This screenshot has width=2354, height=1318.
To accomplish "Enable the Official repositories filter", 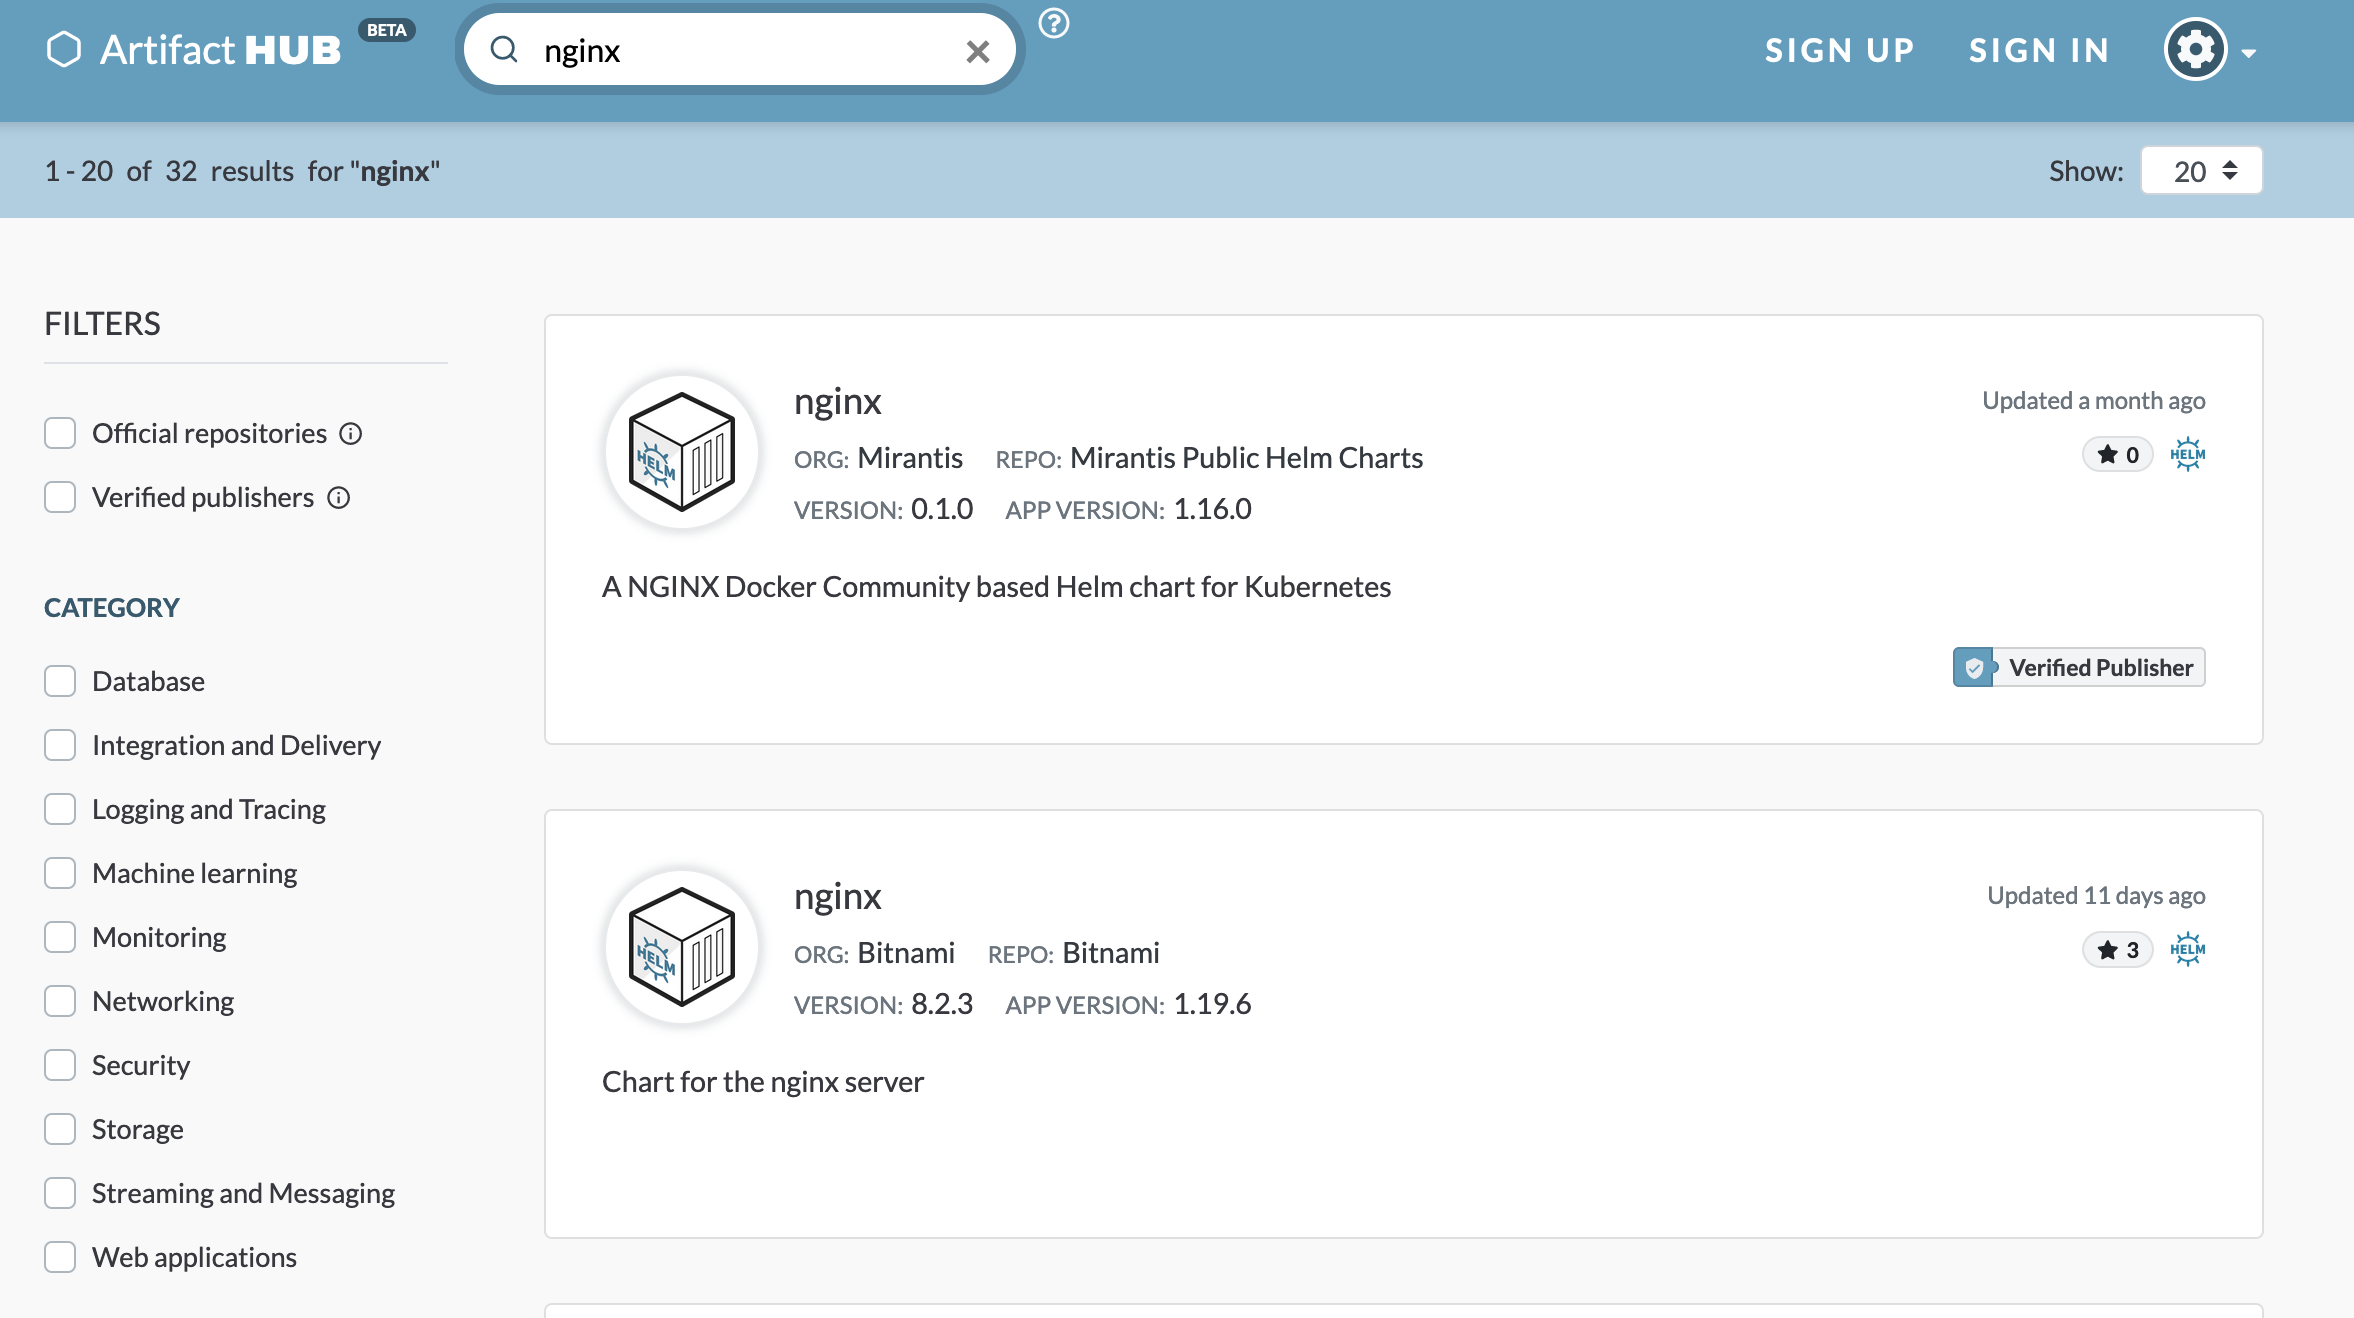I will (x=60, y=433).
